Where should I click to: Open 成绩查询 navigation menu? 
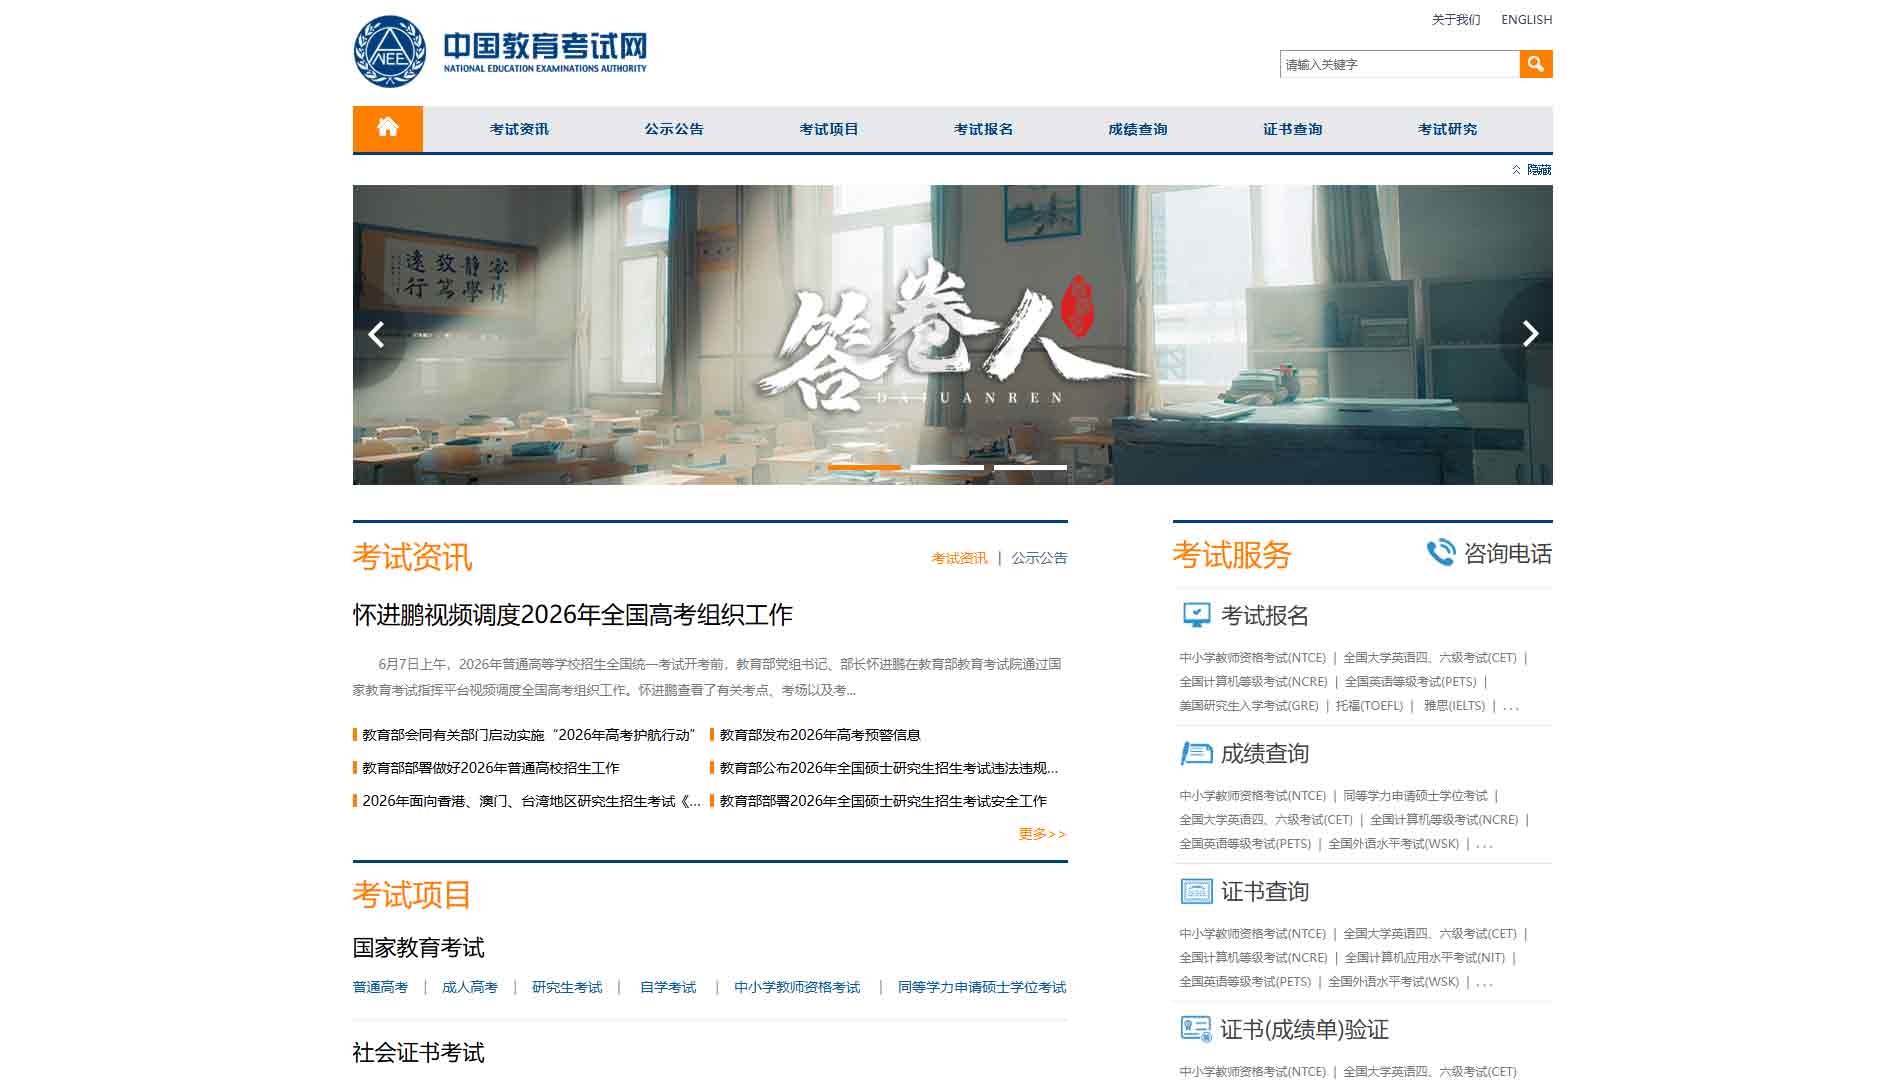pyautogui.click(x=1138, y=129)
